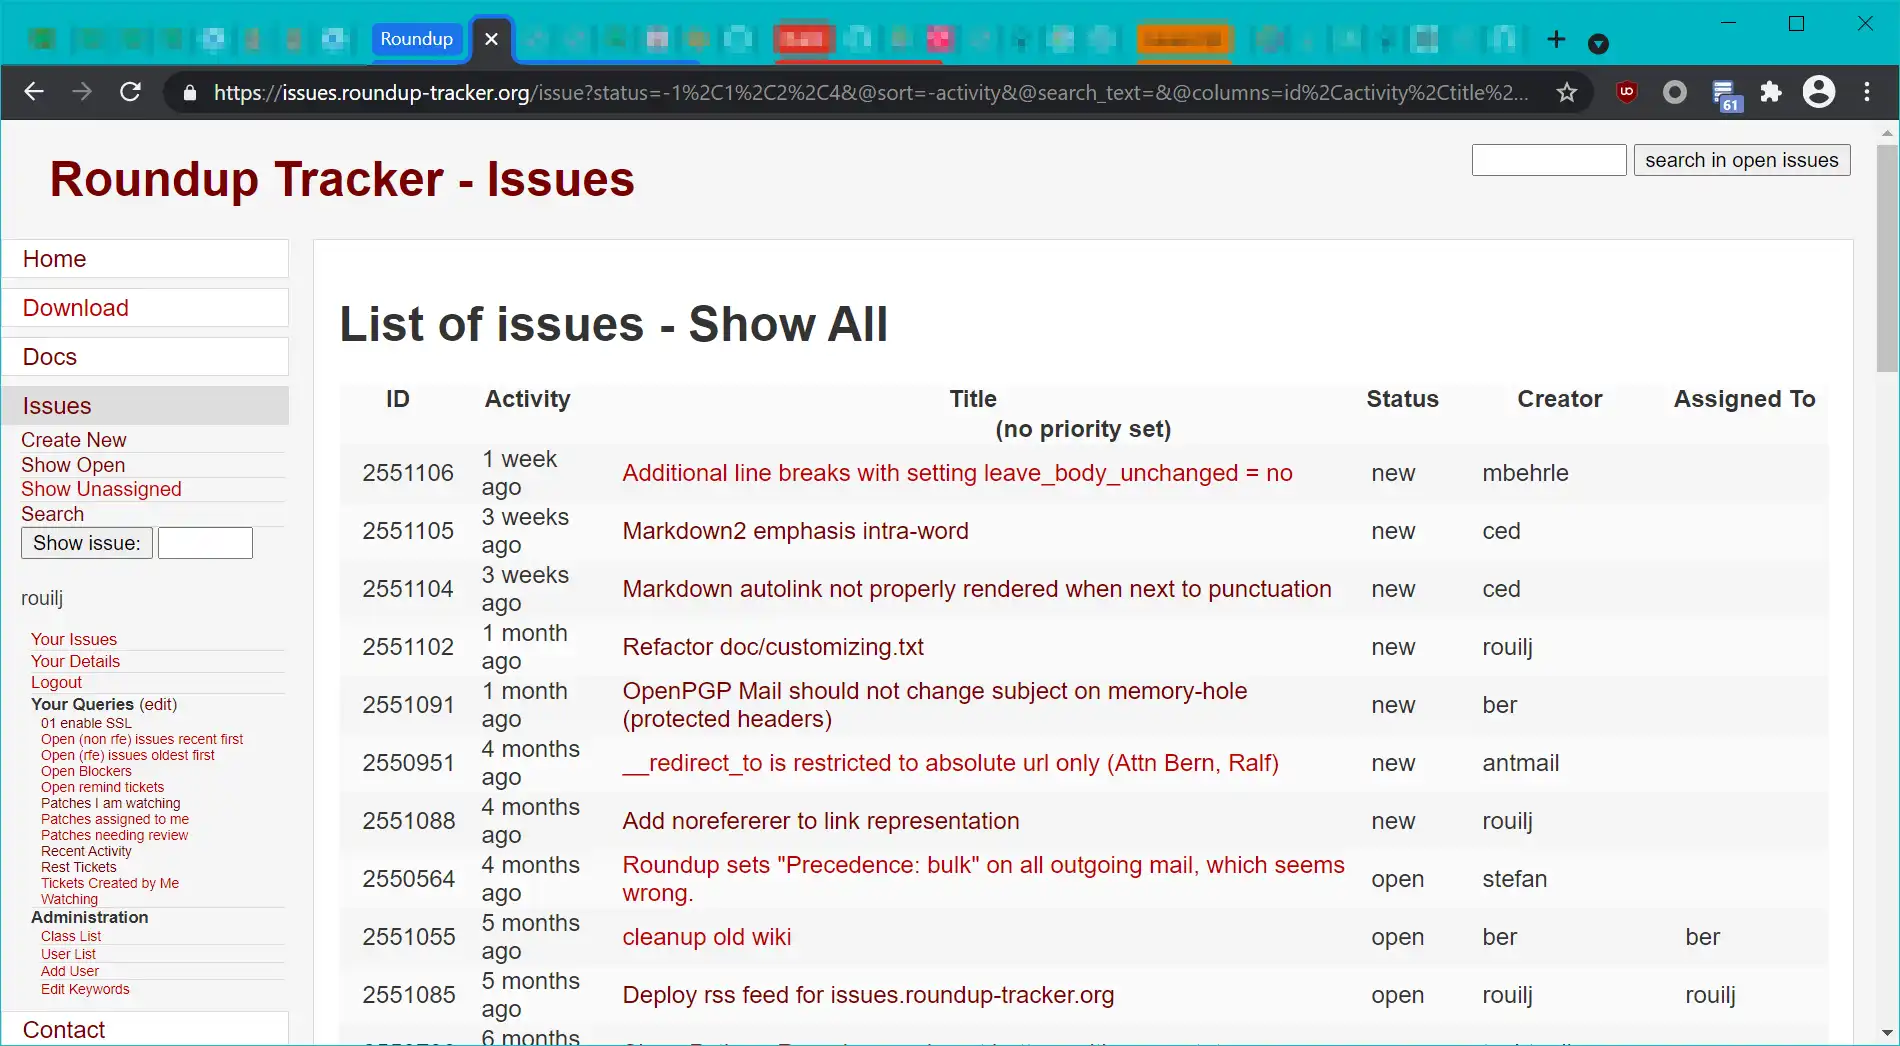The width and height of the screenshot is (1900, 1046).
Task: Open a new browser tab
Action: pos(1556,39)
